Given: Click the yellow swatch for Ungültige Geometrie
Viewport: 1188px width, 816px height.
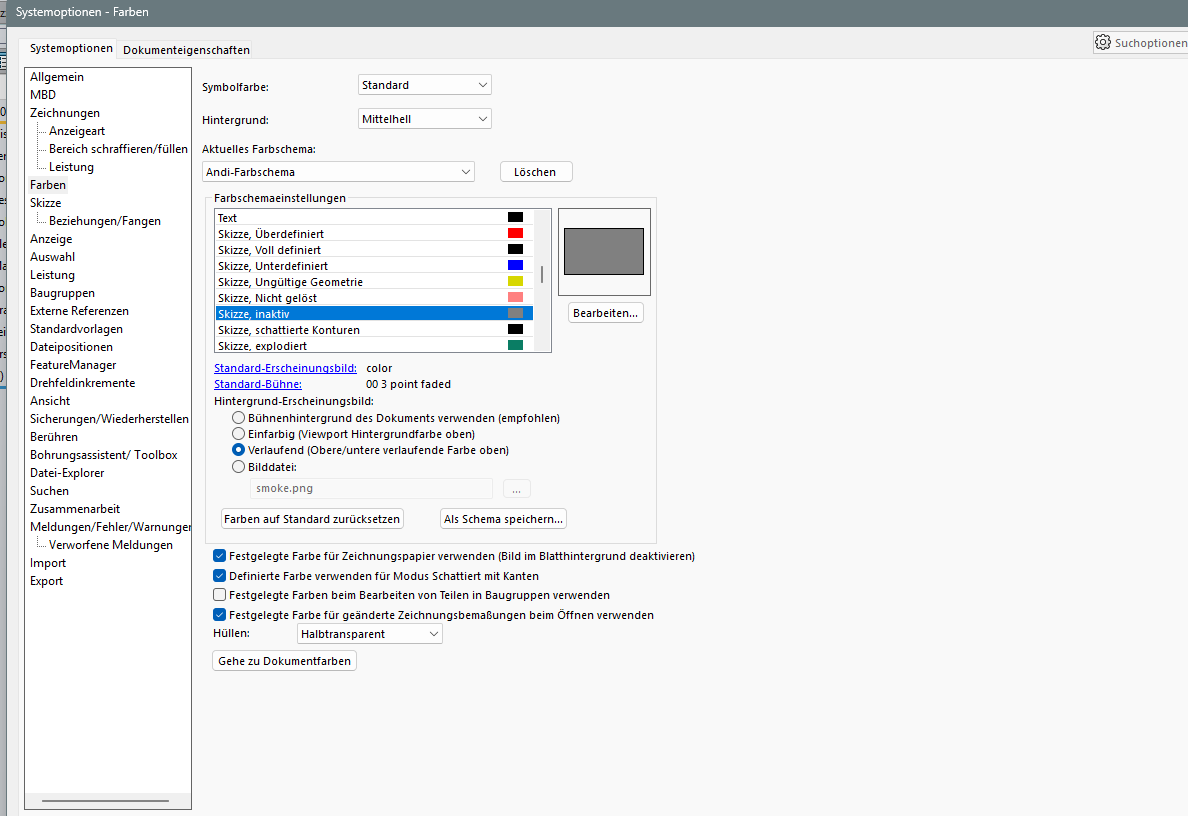Looking at the screenshot, I should (x=515, y=281).
